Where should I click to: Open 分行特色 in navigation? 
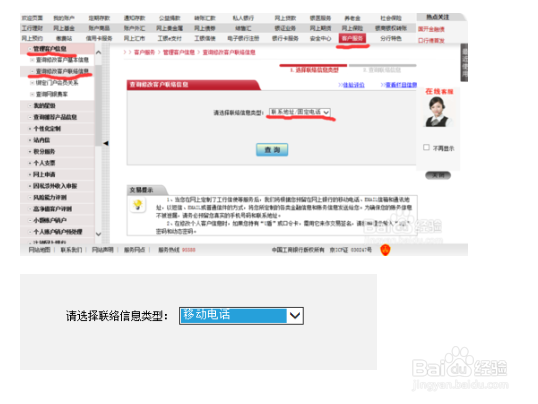click(391, 38)
